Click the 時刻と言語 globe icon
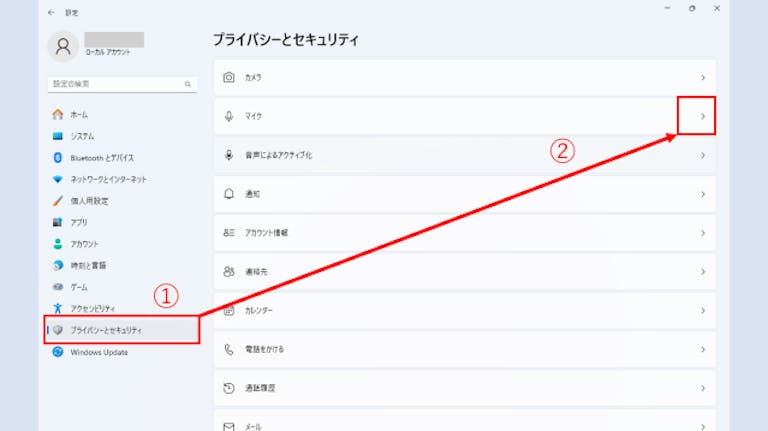 [x=58, y=265]
